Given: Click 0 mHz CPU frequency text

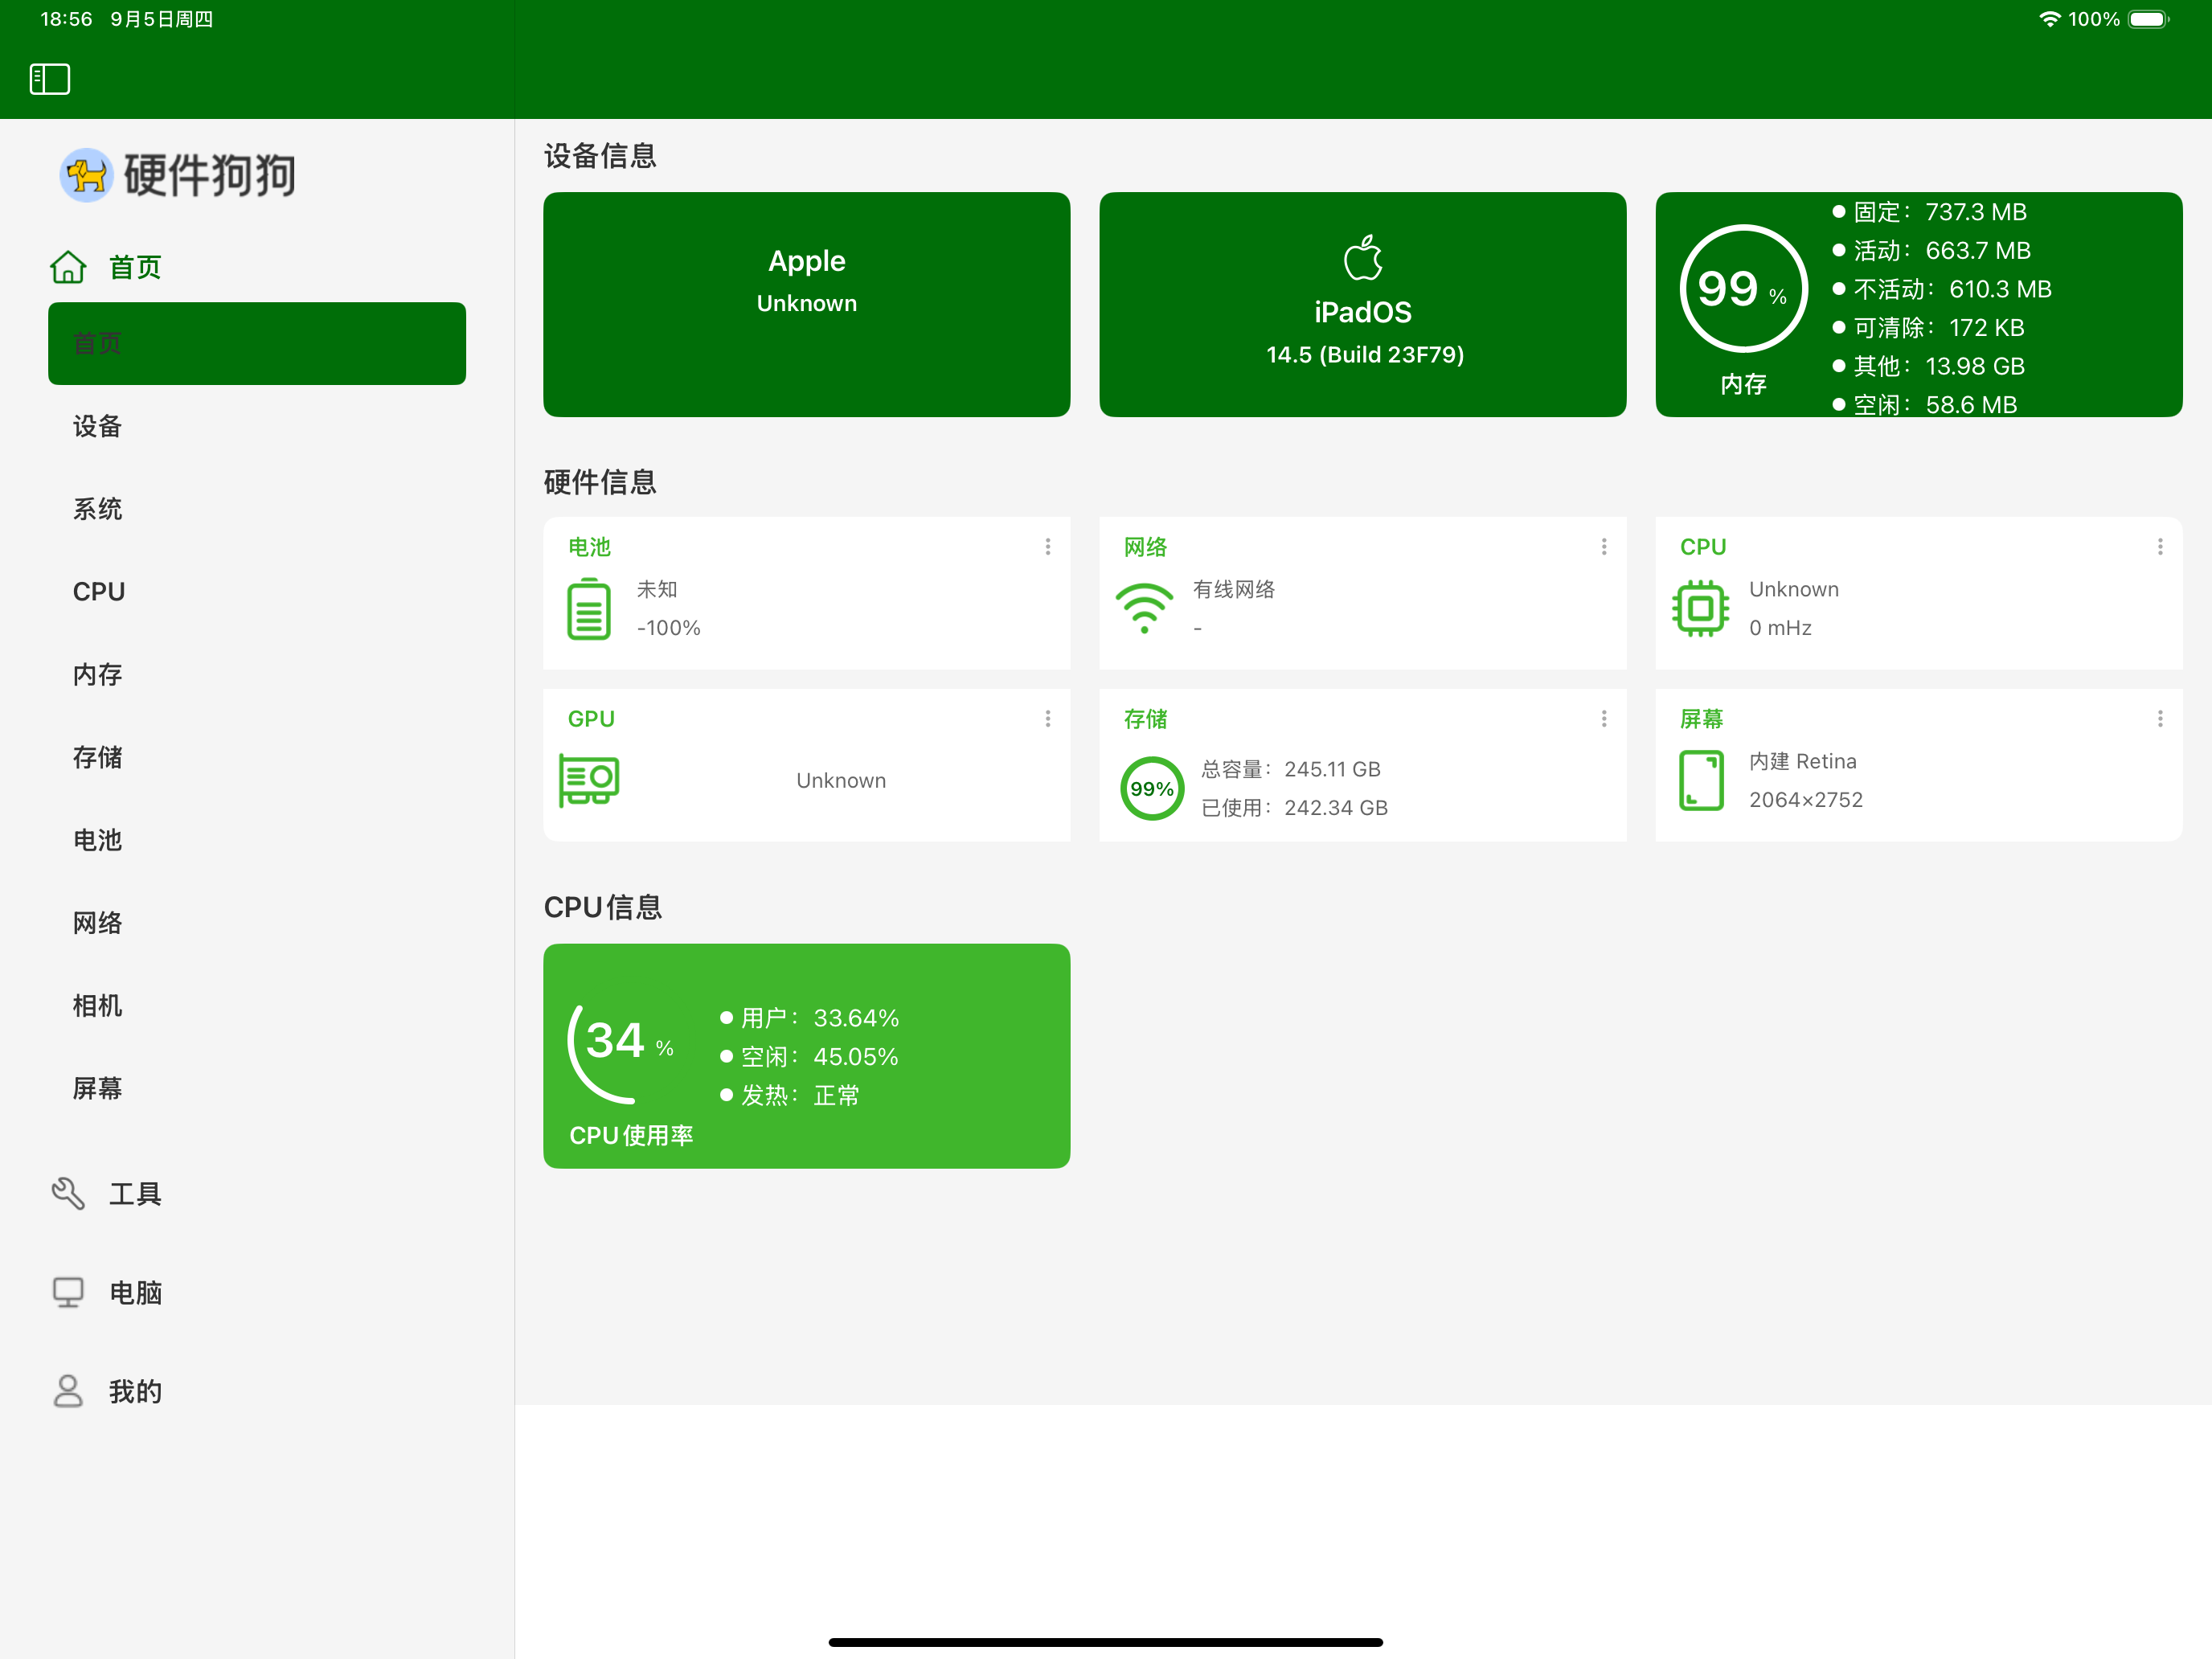Looking at the screenshot, I should 1780,627.
